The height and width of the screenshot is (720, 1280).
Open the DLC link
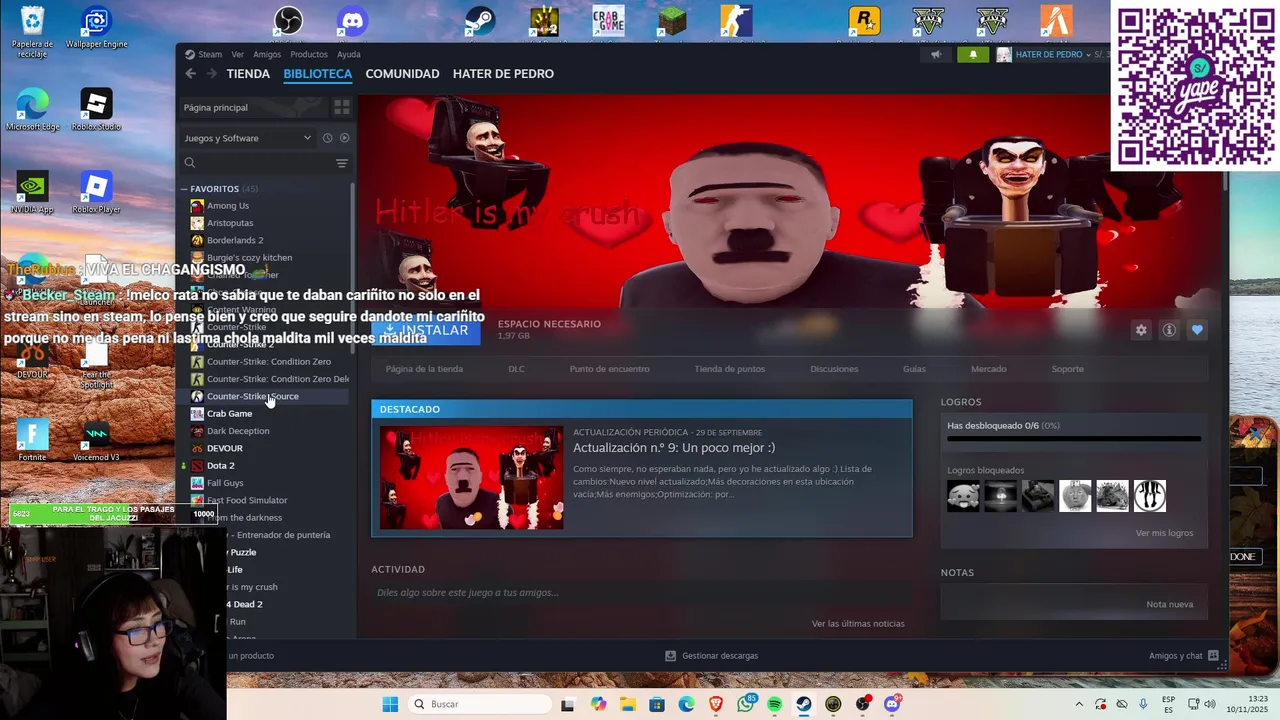pos(516,369)
